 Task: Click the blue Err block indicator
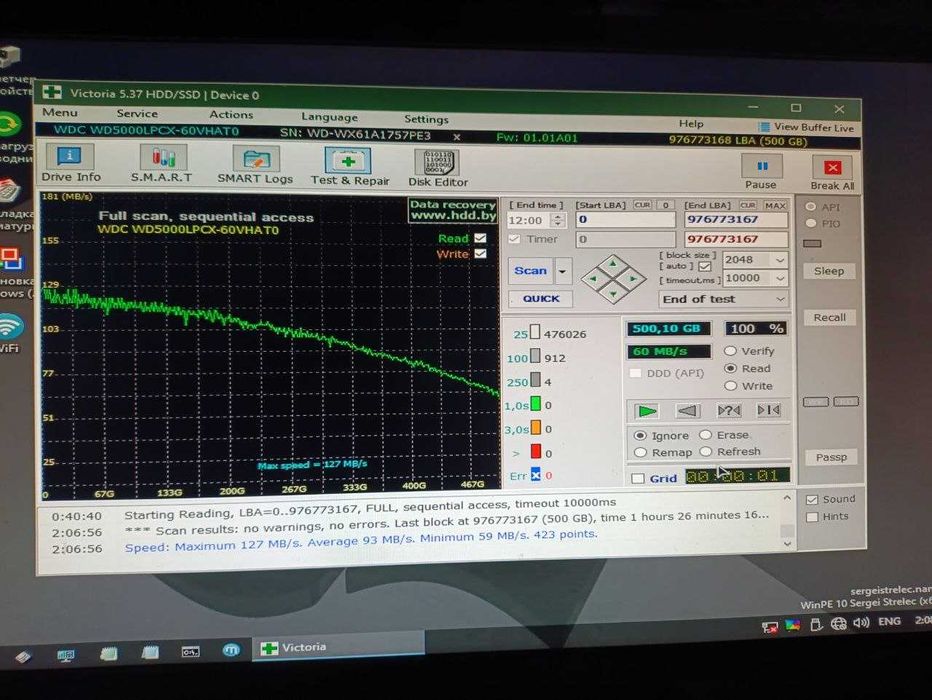click(536, 475)
